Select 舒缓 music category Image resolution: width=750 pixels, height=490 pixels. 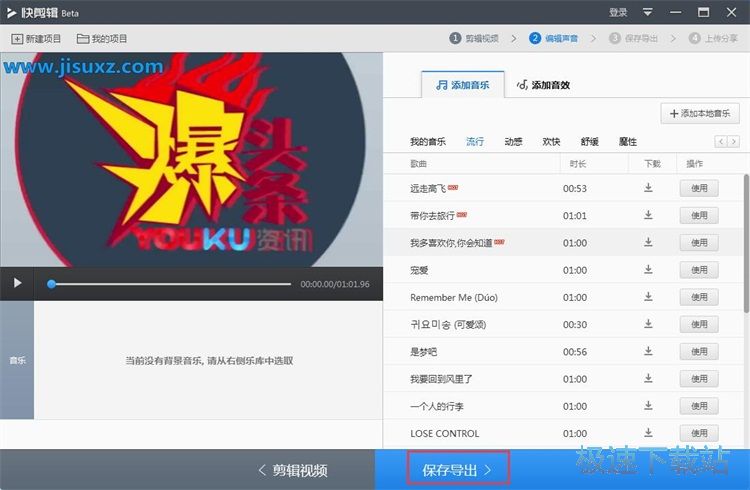pyautogui.click(x=590, y=142)
